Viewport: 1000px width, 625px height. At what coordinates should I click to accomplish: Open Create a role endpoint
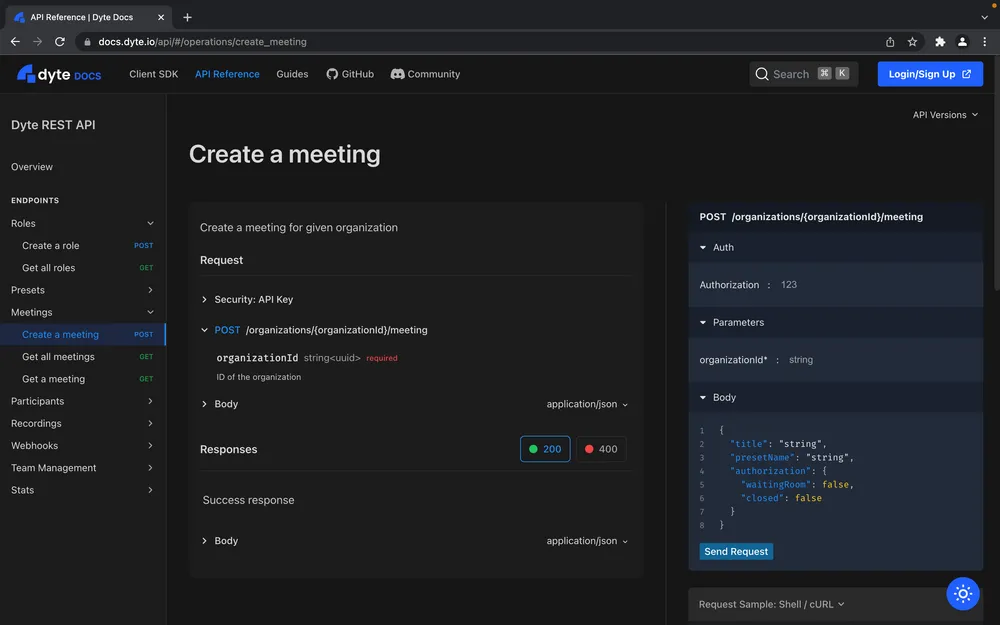click(x=82, y=246)
